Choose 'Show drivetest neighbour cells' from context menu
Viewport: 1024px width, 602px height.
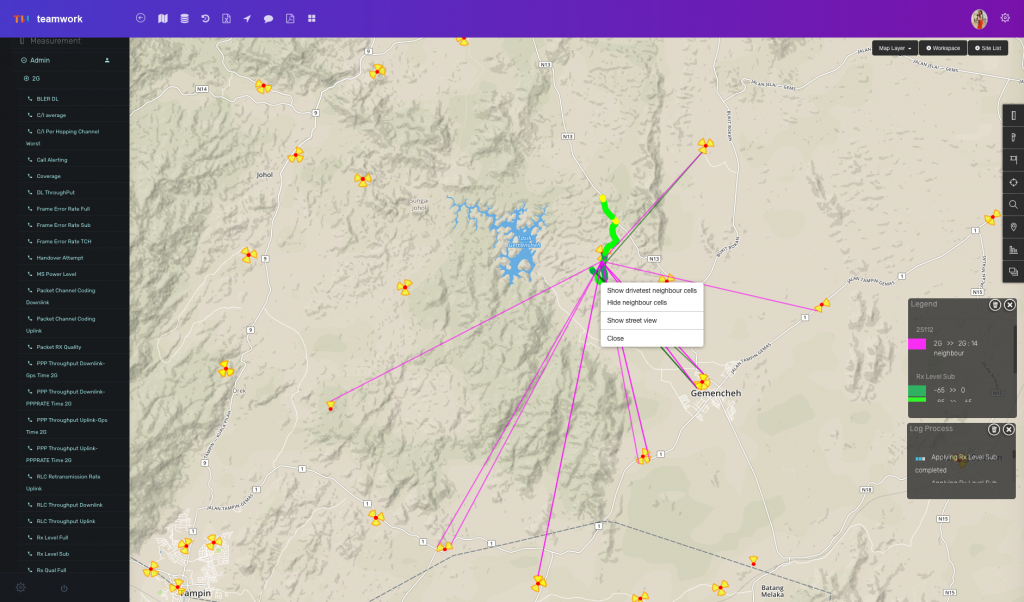651,290
